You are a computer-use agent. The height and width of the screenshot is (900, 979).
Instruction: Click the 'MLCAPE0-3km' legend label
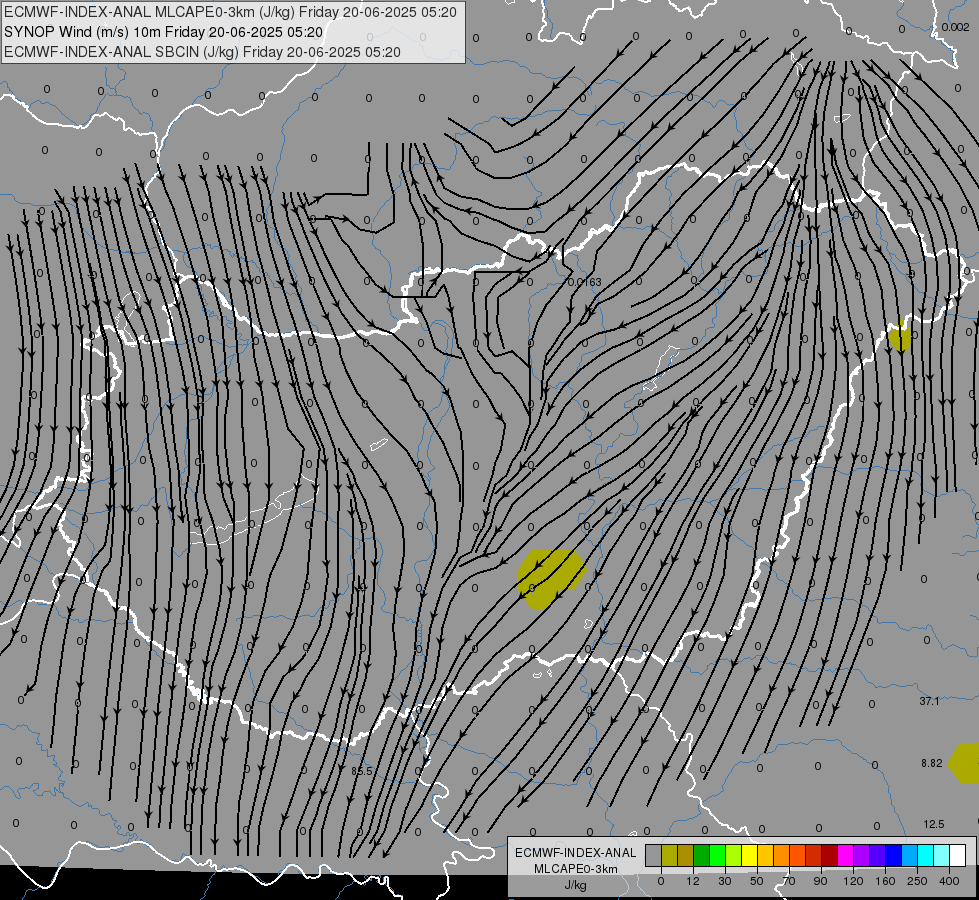(576, 869)
